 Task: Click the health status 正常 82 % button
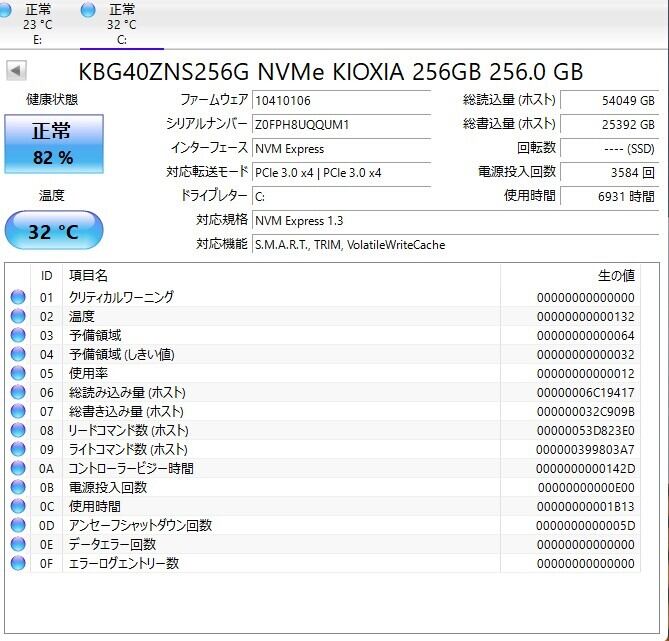[53, 142]
